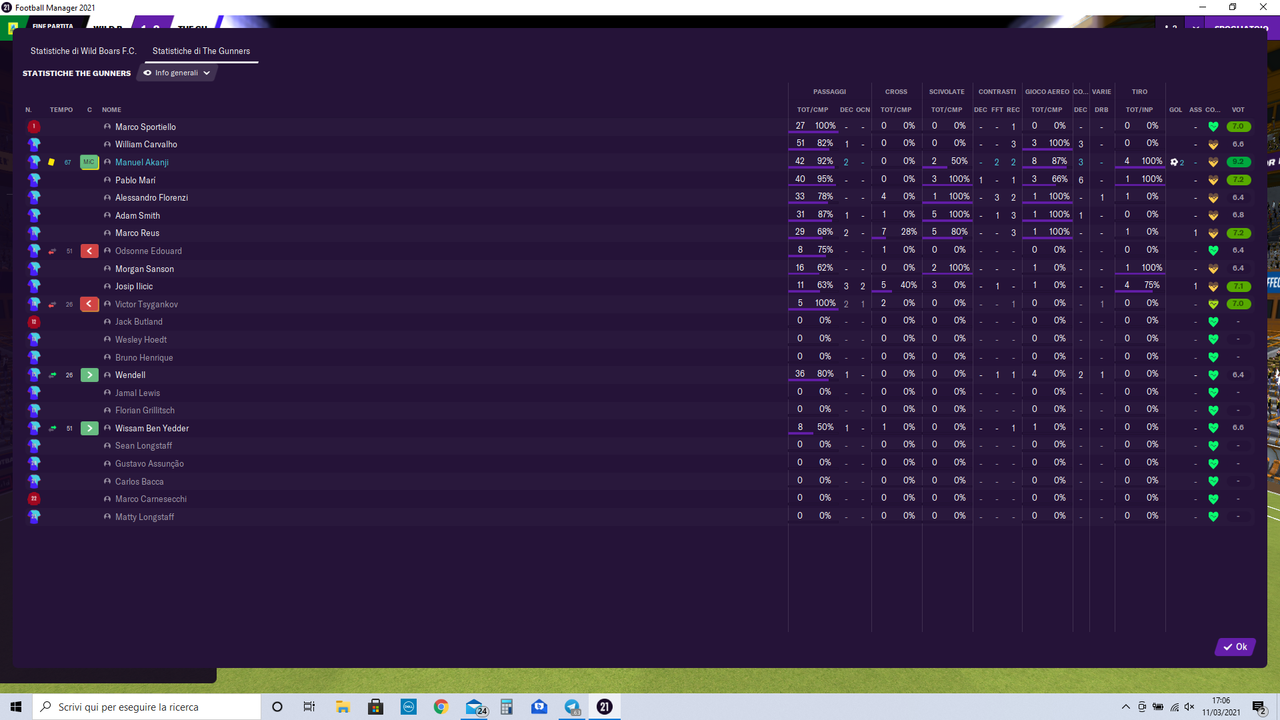
Task: Click Marco Reus's 28% cross completion value
Action: pos(908,233)
